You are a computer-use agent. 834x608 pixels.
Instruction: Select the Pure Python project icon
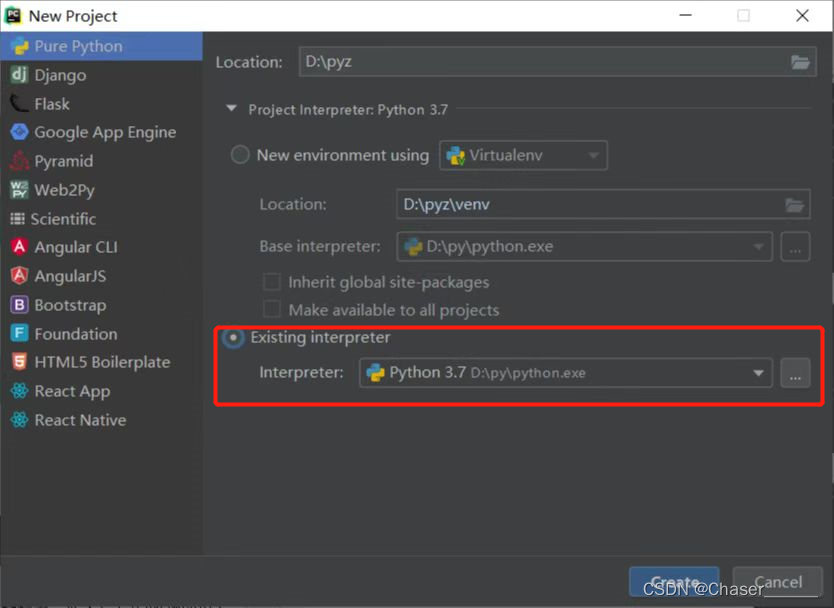20,46
